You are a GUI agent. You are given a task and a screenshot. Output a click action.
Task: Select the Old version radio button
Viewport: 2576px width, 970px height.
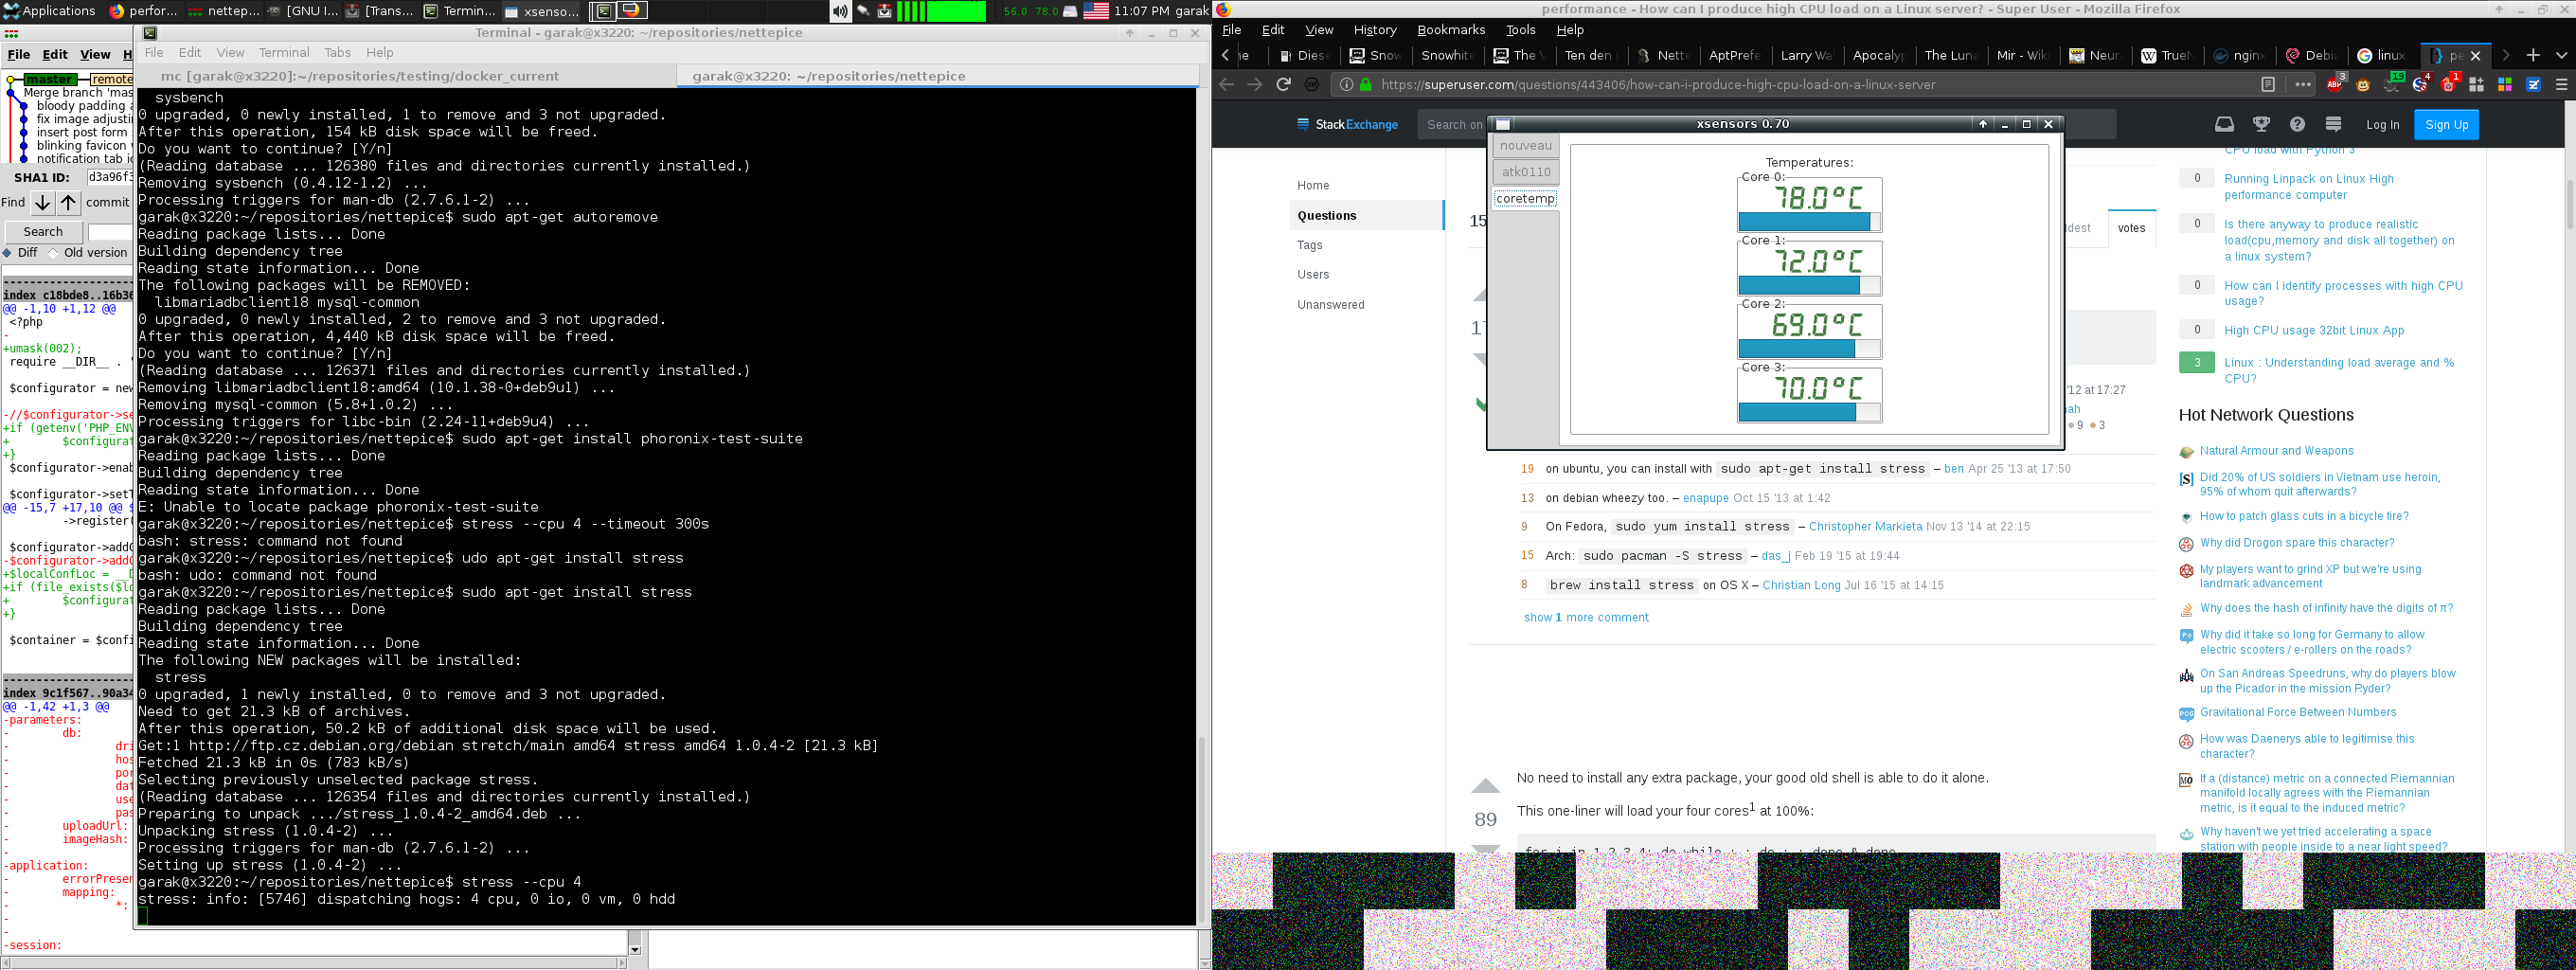point(54,253)
